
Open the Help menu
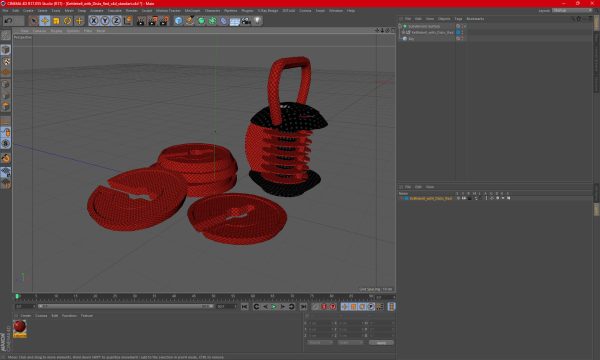[351, 11]
